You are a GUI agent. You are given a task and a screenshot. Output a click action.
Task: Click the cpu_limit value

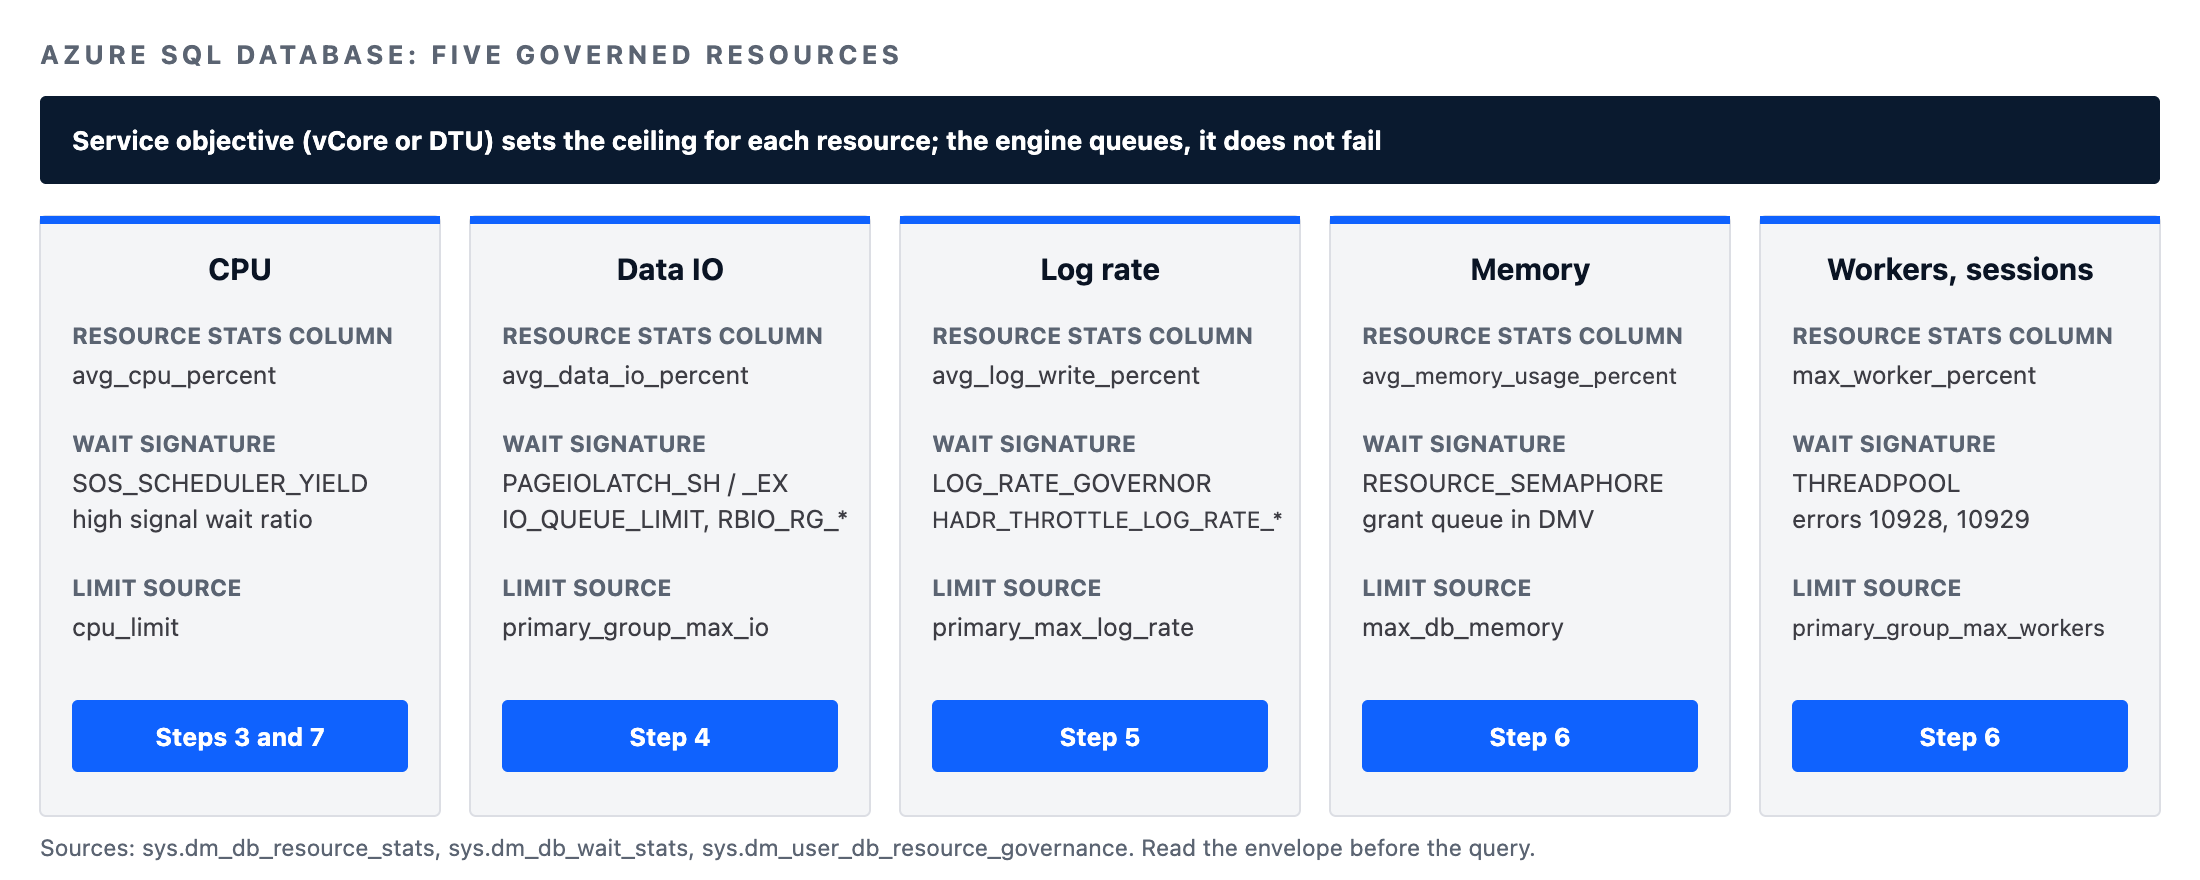[x=125, y=628]
